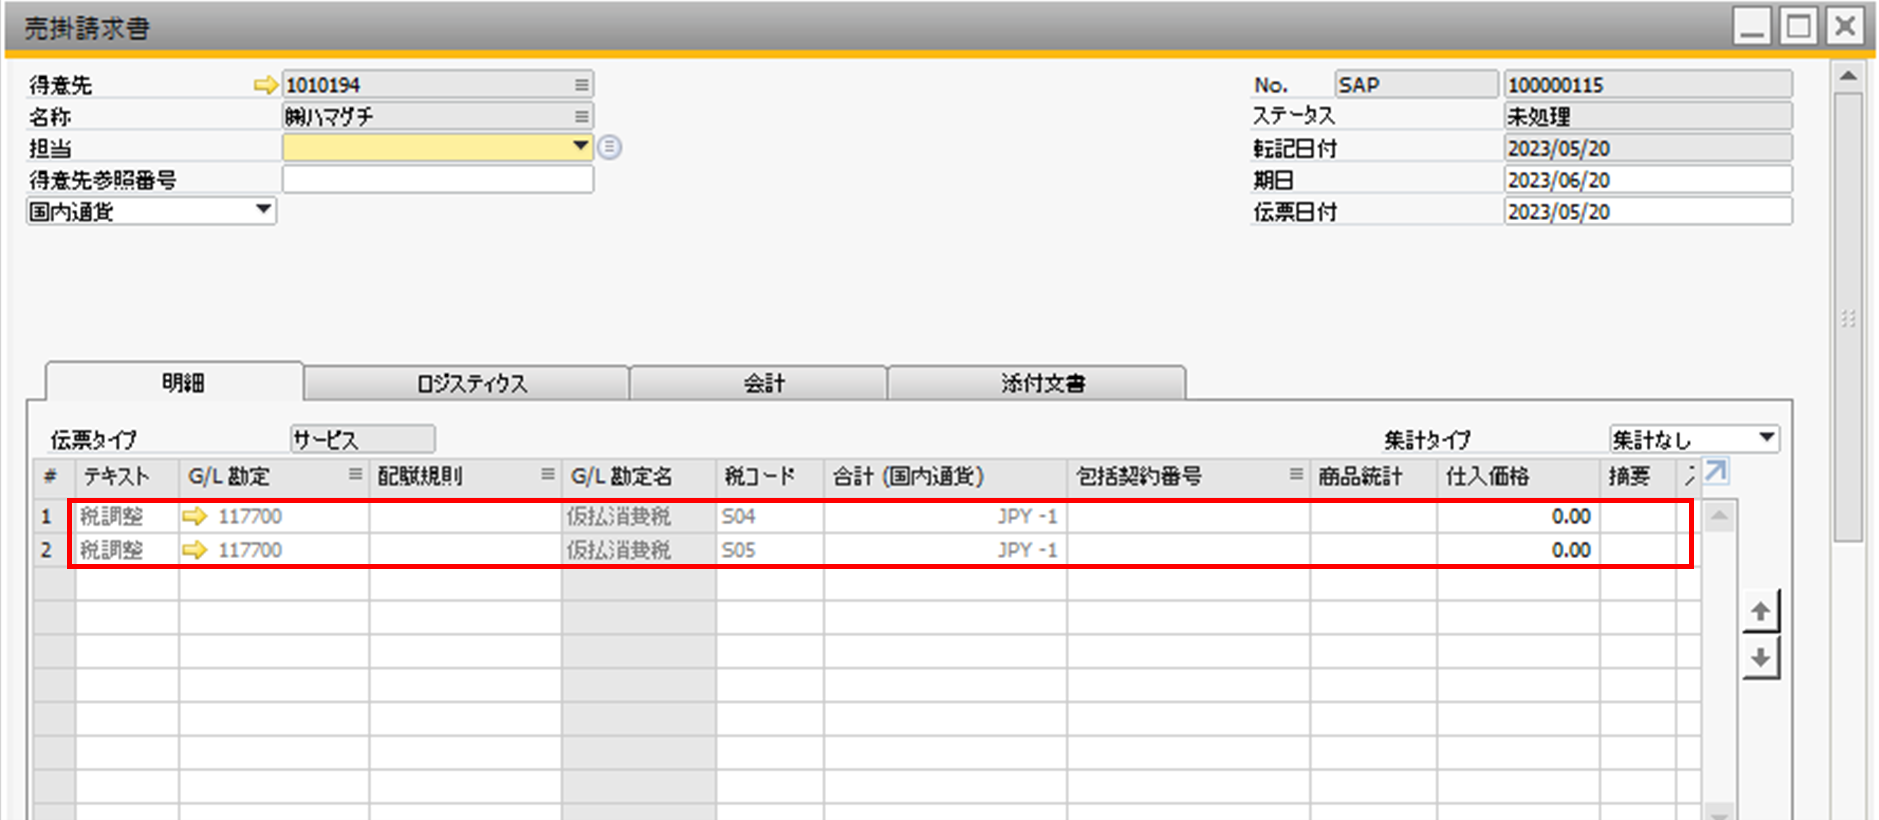Image resolution: width=1879 pixels, height=820 pixels.
Task: Click the round details icon beside 担当
Action: 610,148
